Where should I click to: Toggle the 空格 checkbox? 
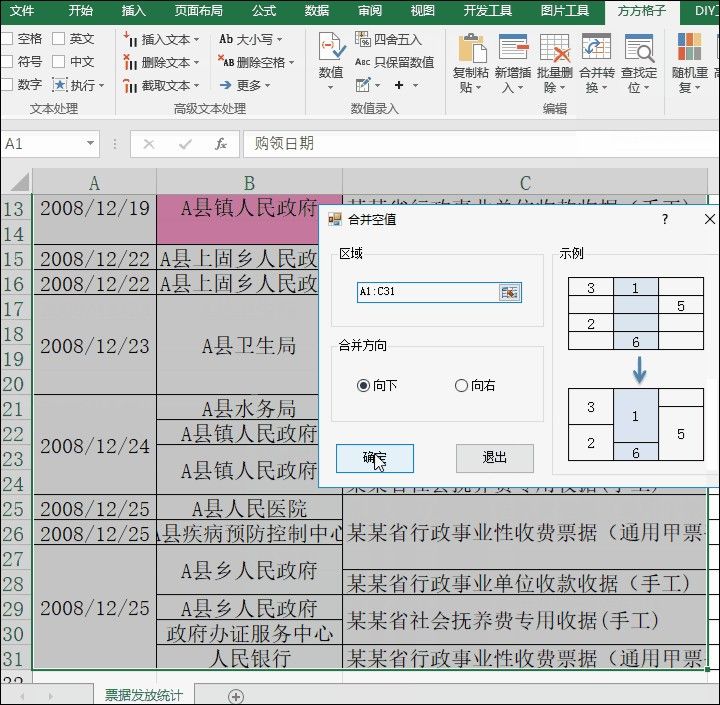tap(6, 39)
